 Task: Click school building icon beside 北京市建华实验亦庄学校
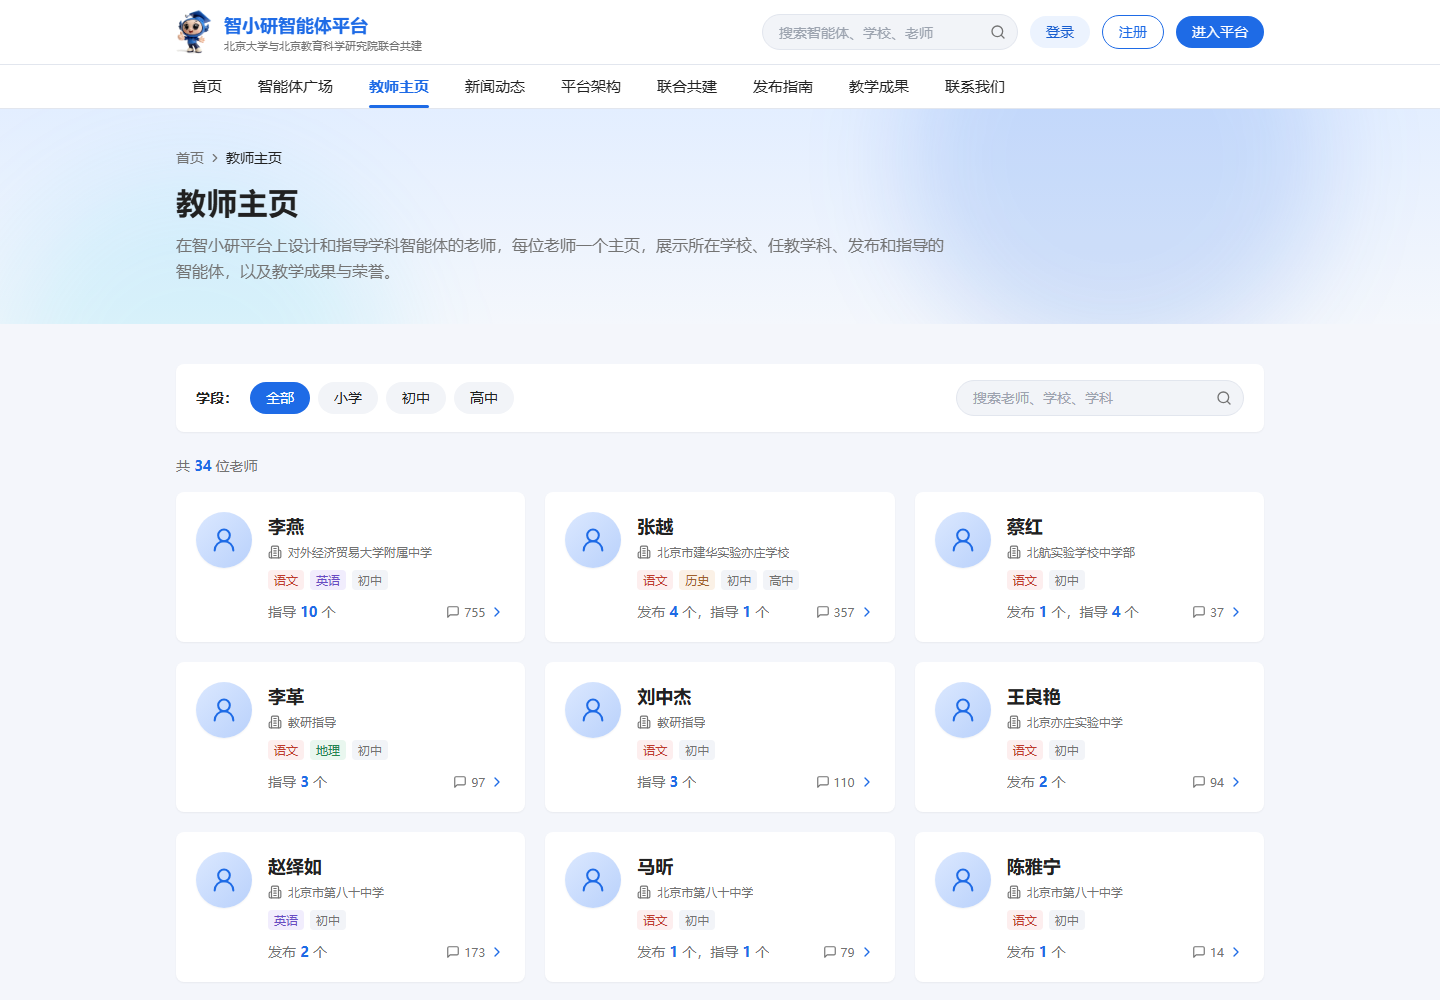(x=644, y=552)
